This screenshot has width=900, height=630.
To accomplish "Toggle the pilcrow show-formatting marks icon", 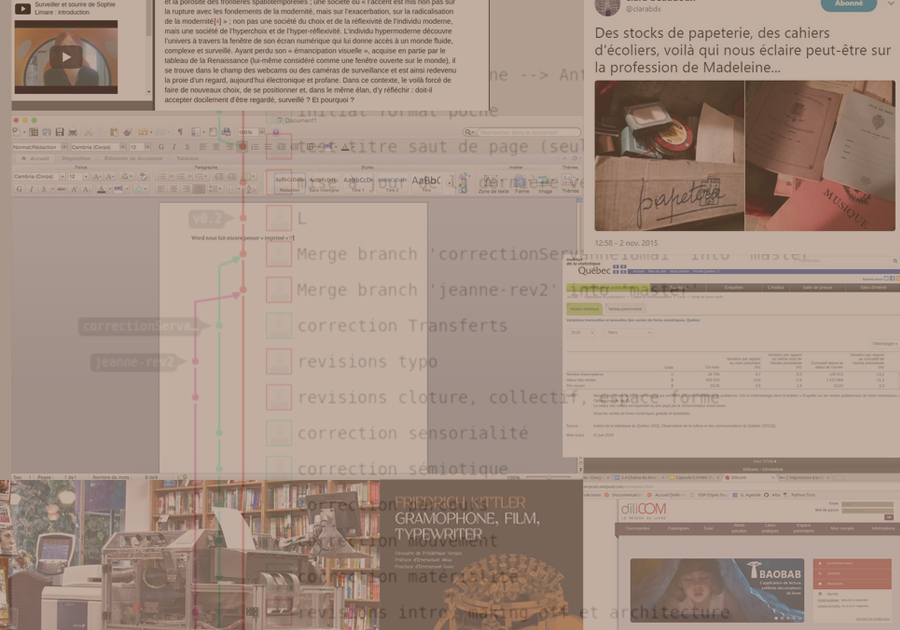I will click(x=180, y=132).
